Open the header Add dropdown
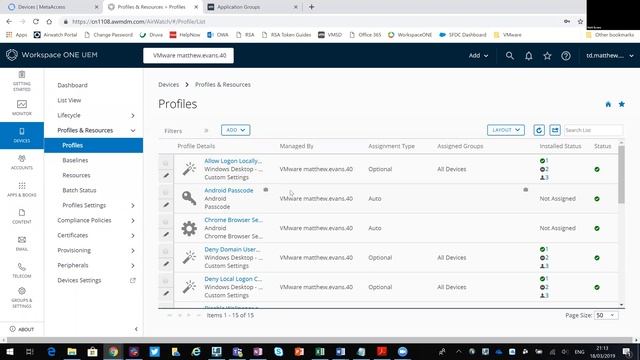The width and height of the screenshot is (640, 360). pos(478,56)
